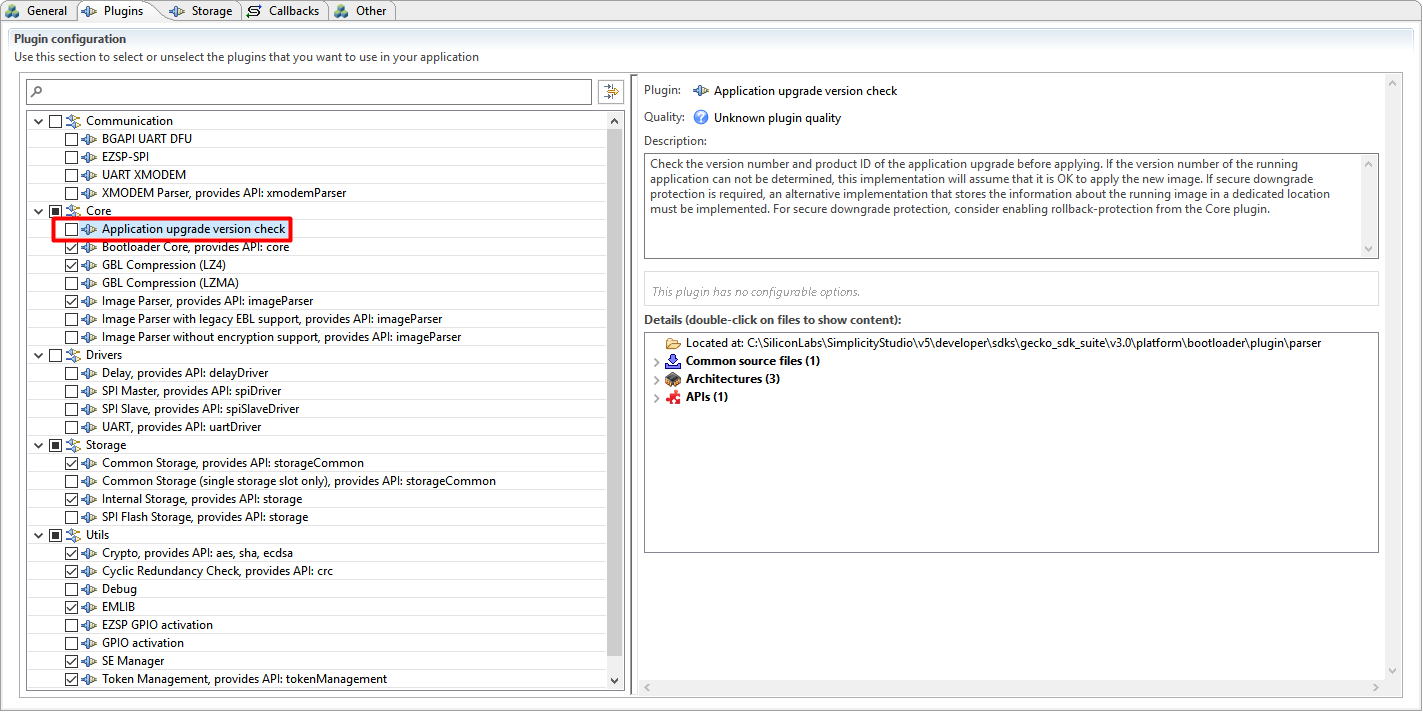Click the Unknown plugin quality question icon
Image resolution: width=1423 pixels, height=712 pixels.
pyautogui.click(x=701, y=118)
